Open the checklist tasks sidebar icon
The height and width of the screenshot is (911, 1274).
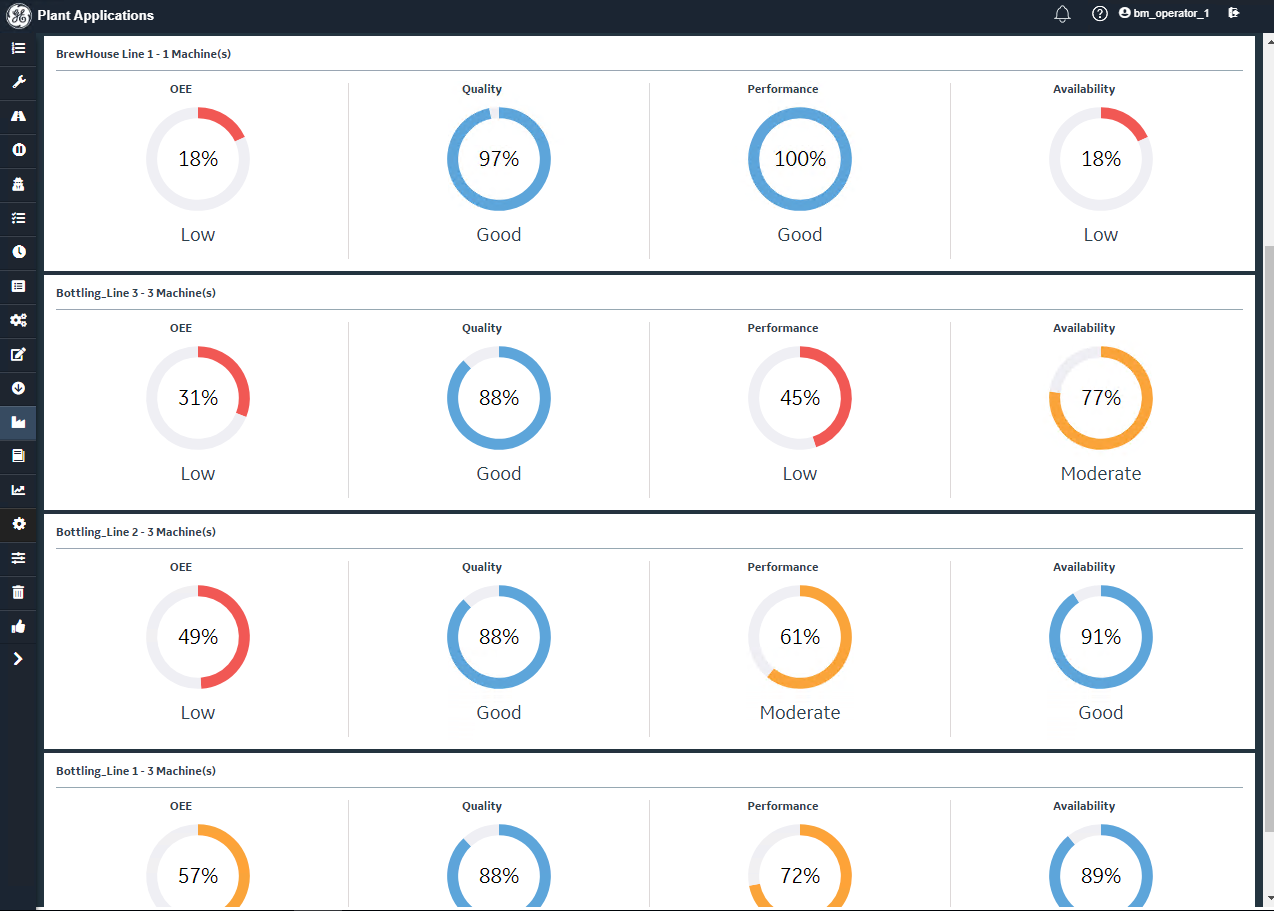pyautogui.click(x=18, y=218)
